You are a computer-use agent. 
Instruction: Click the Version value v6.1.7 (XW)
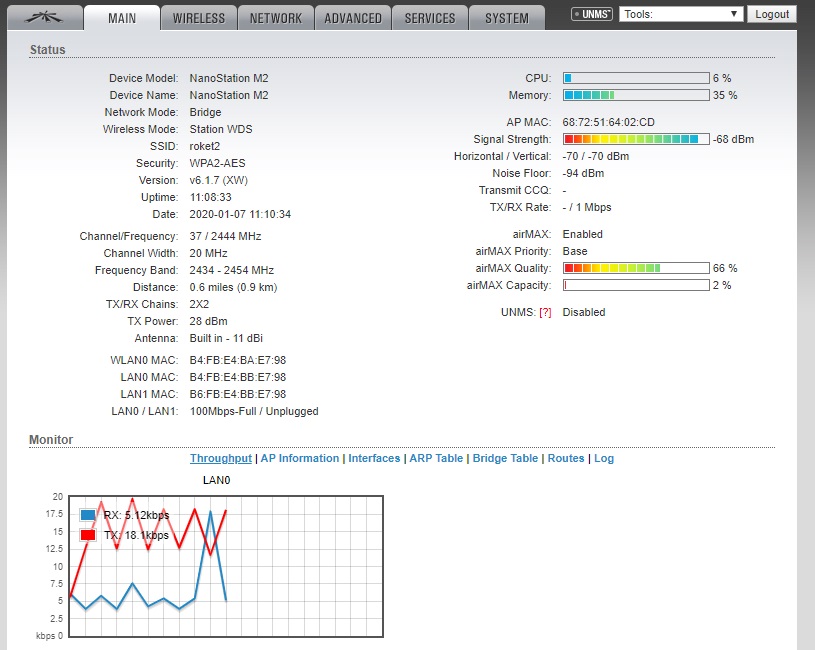218,180
